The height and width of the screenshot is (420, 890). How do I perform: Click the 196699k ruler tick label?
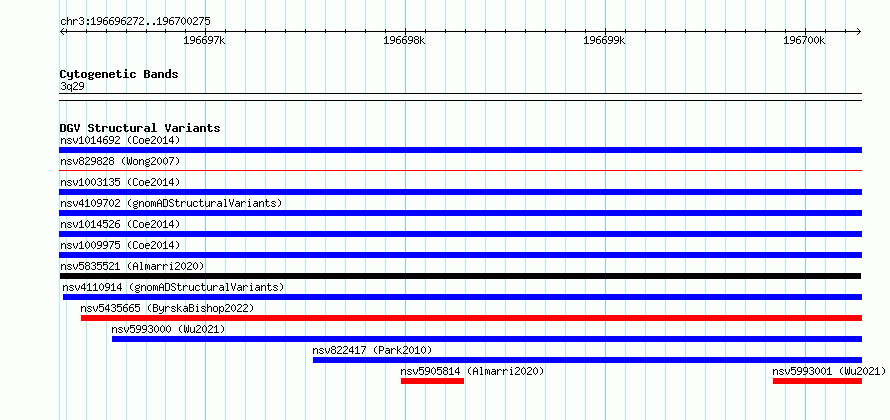coord(604,41)
